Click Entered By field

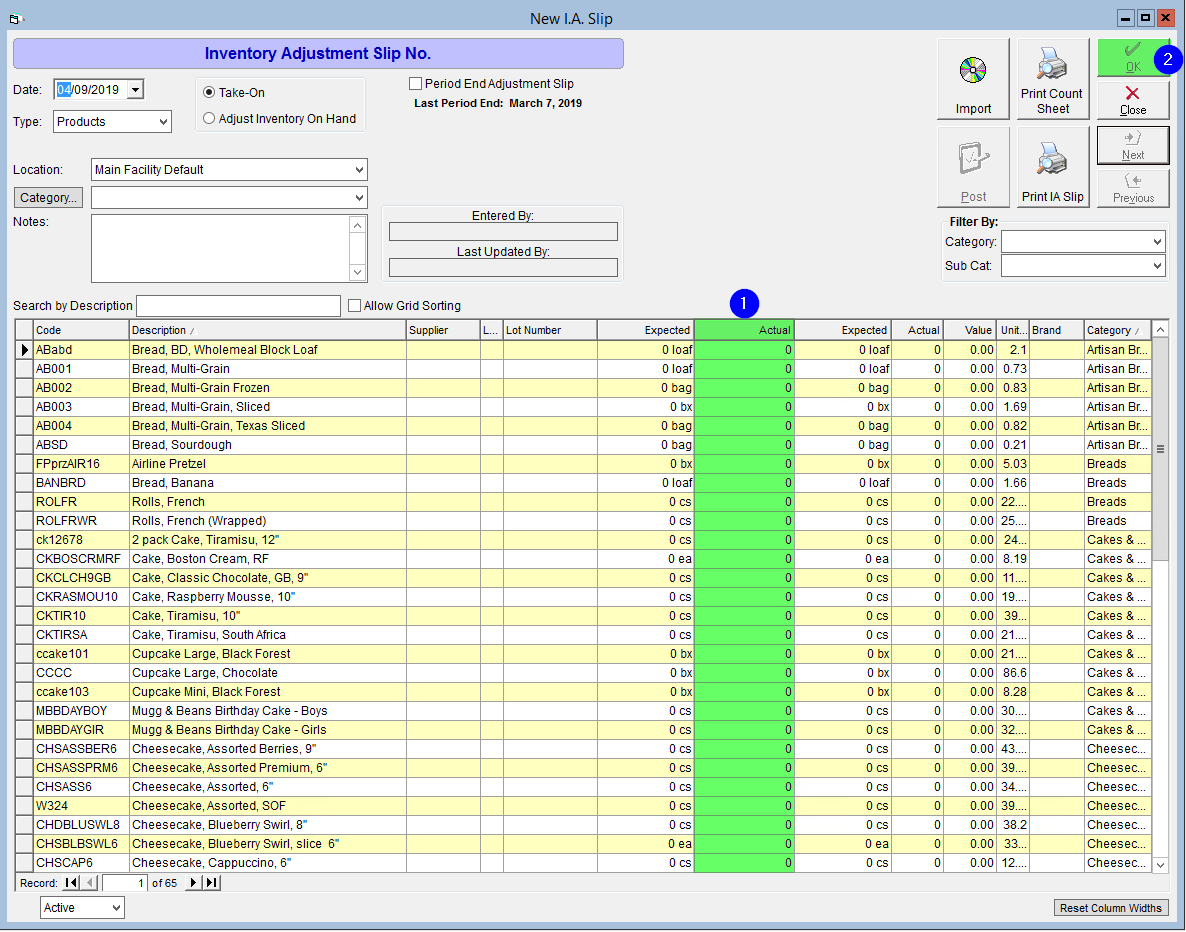(503, 231)
